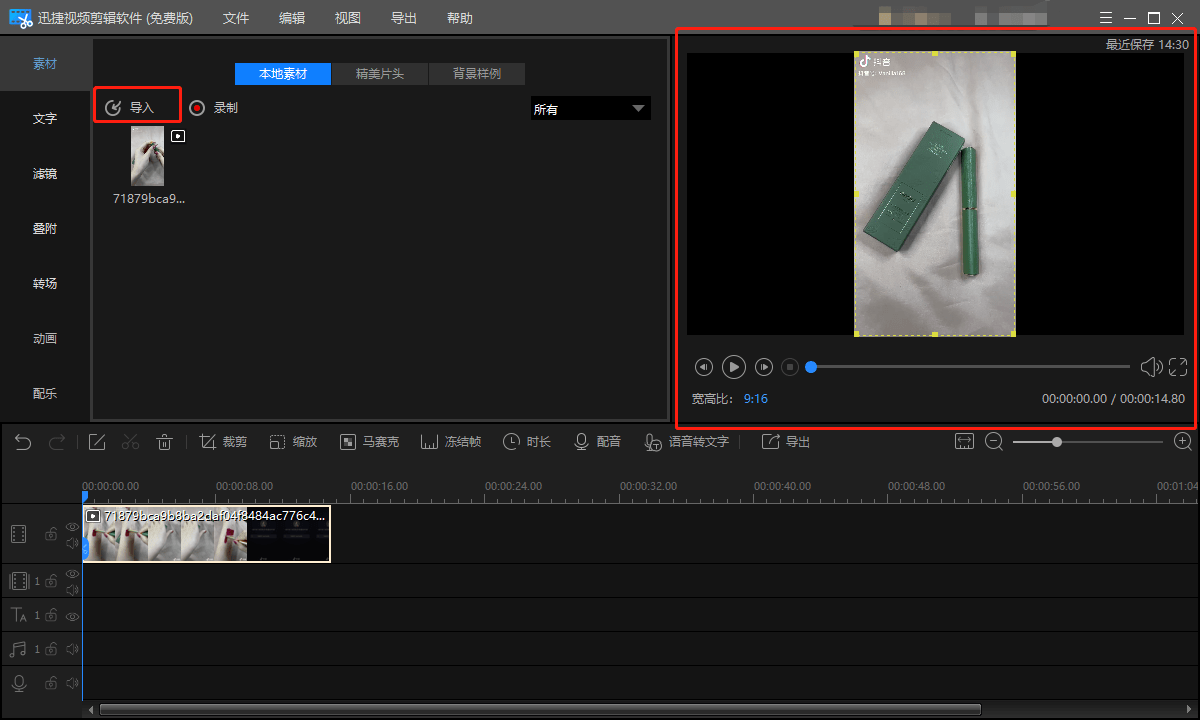1200x720 pixels.
Task: Open the hamburger menu in title bar
Action: 1105,18
